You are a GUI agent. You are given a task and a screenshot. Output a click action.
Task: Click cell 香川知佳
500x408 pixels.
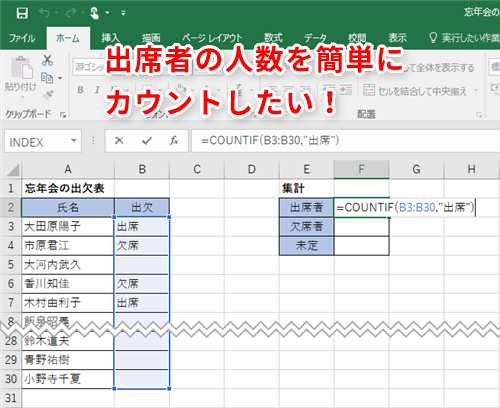coord(68,284)
